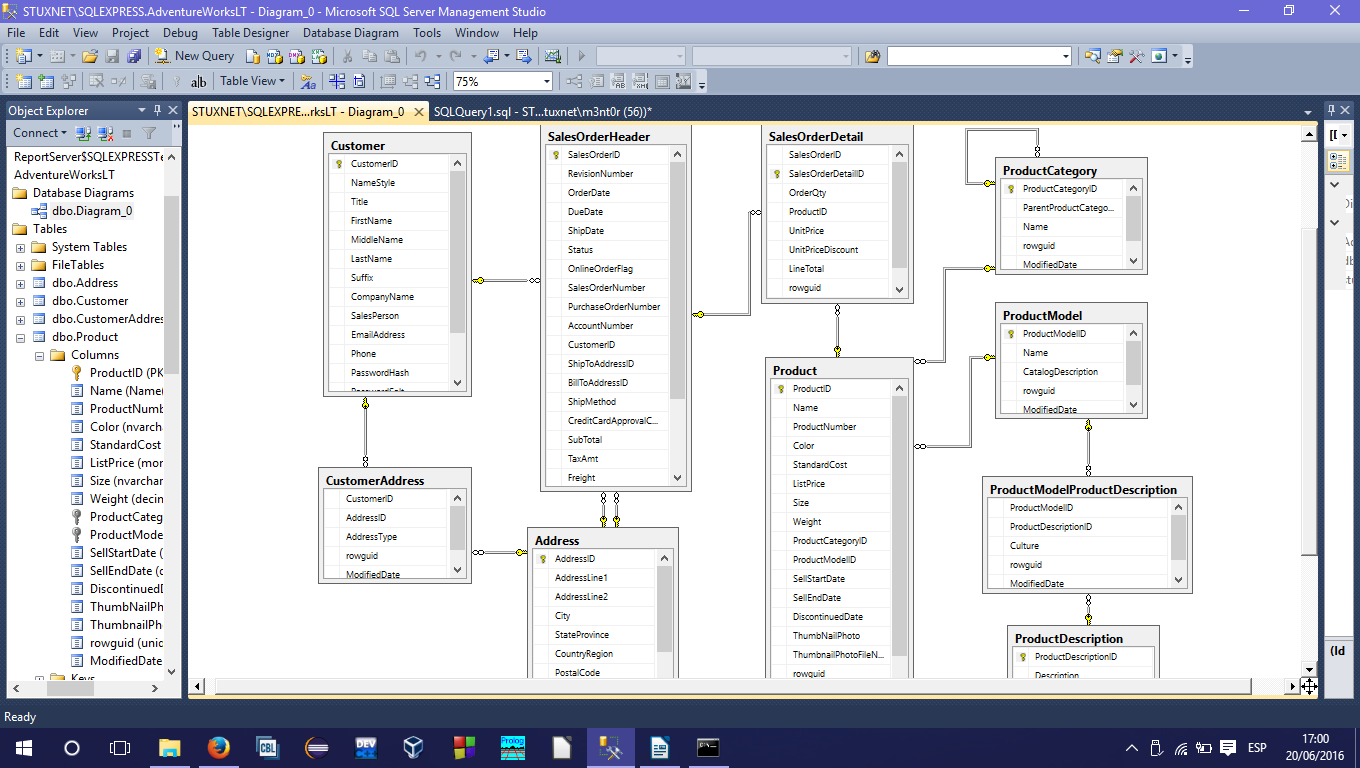Open the 75% zoom level dropdown

point(546,82)
